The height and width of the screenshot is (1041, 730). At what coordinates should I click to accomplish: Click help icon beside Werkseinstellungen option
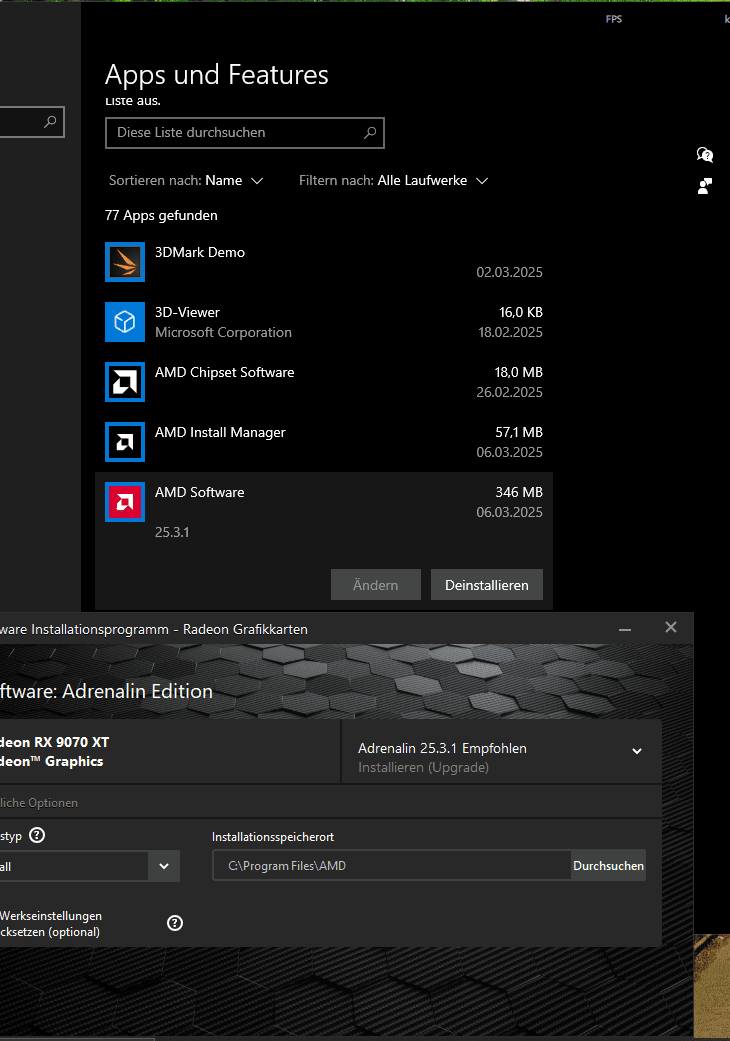pos(175,923)
